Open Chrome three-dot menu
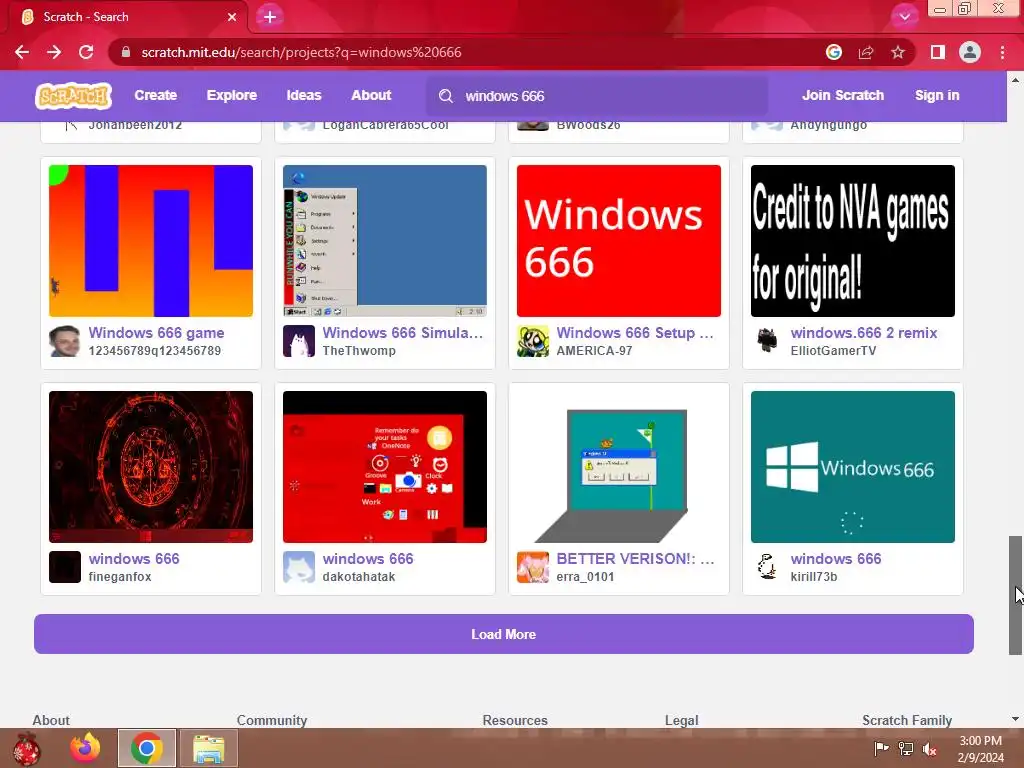 pos(1002,52)
